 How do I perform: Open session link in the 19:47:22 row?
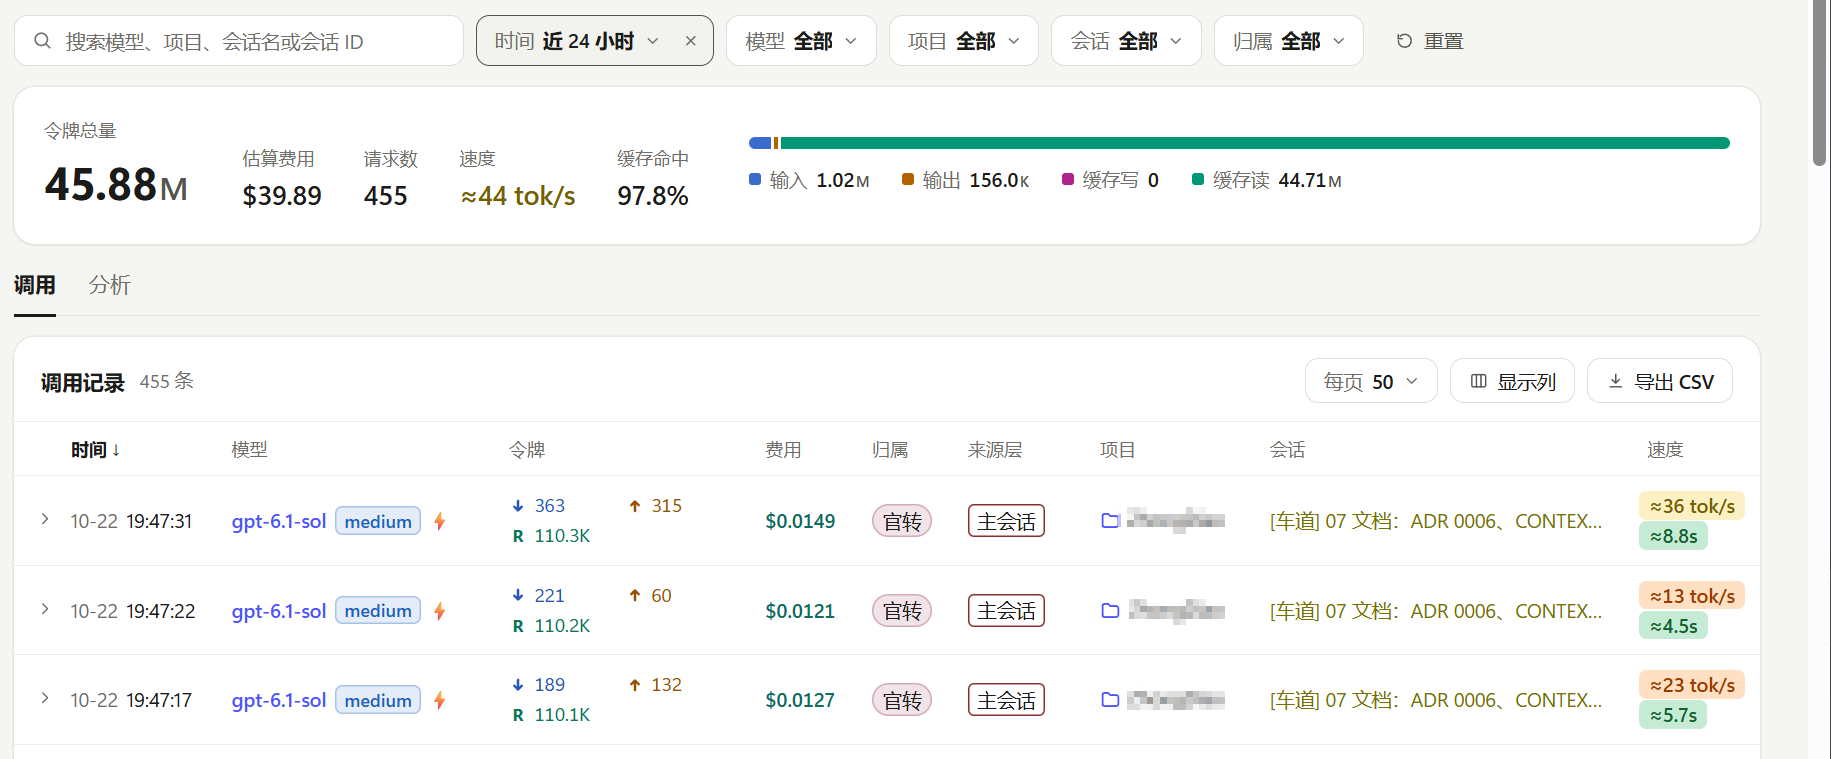point(1436,611)
